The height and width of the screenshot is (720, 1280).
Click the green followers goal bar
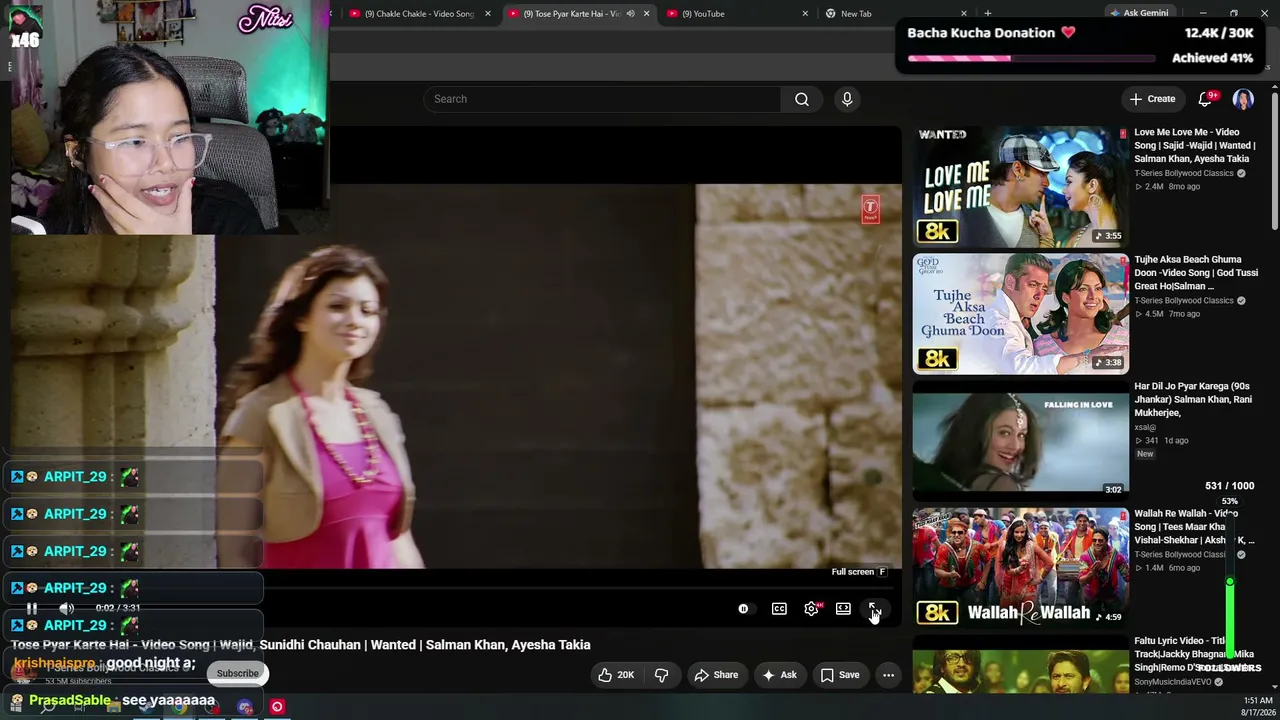1229,620
